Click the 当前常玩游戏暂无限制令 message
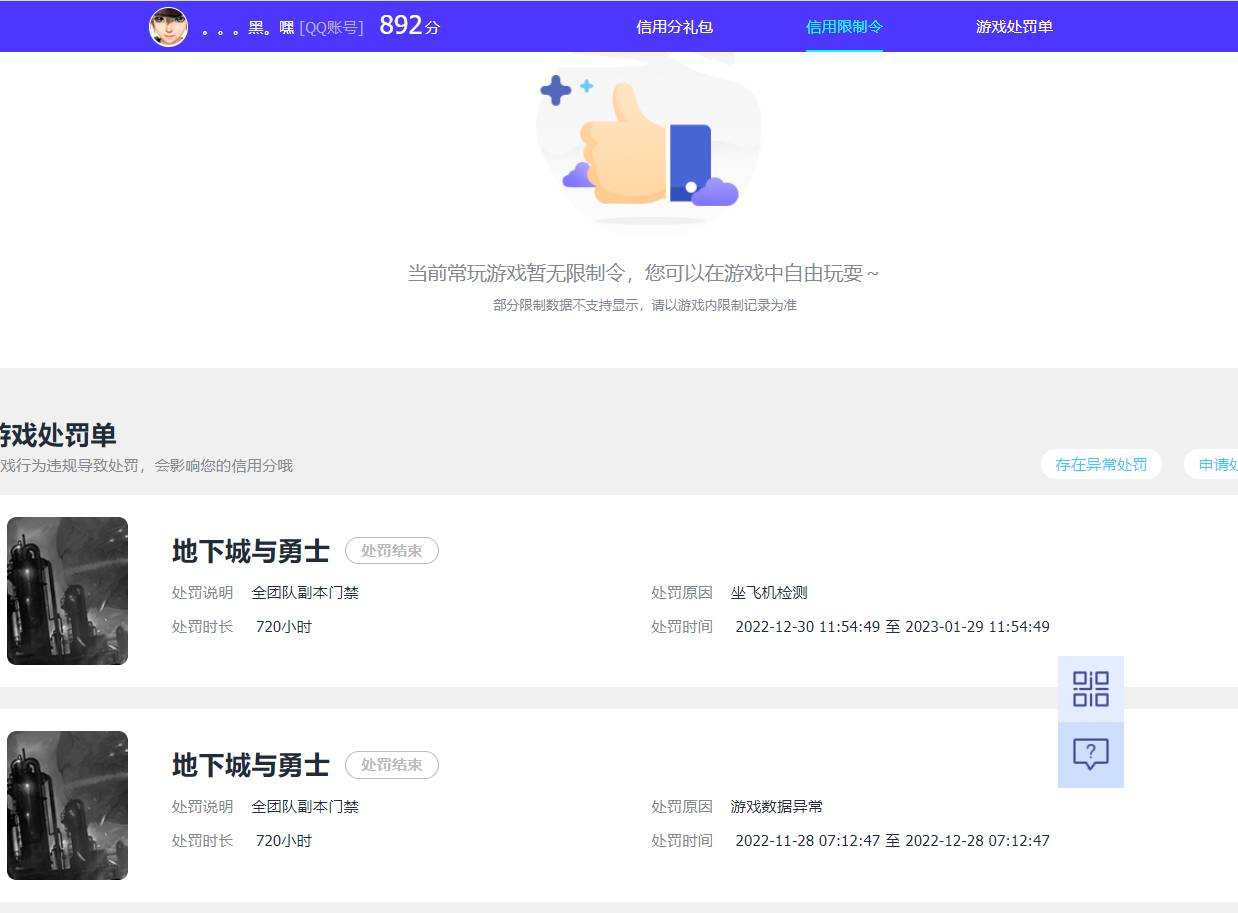The width and height of the screenshot is (1238, 913). (x=644, y=273)
